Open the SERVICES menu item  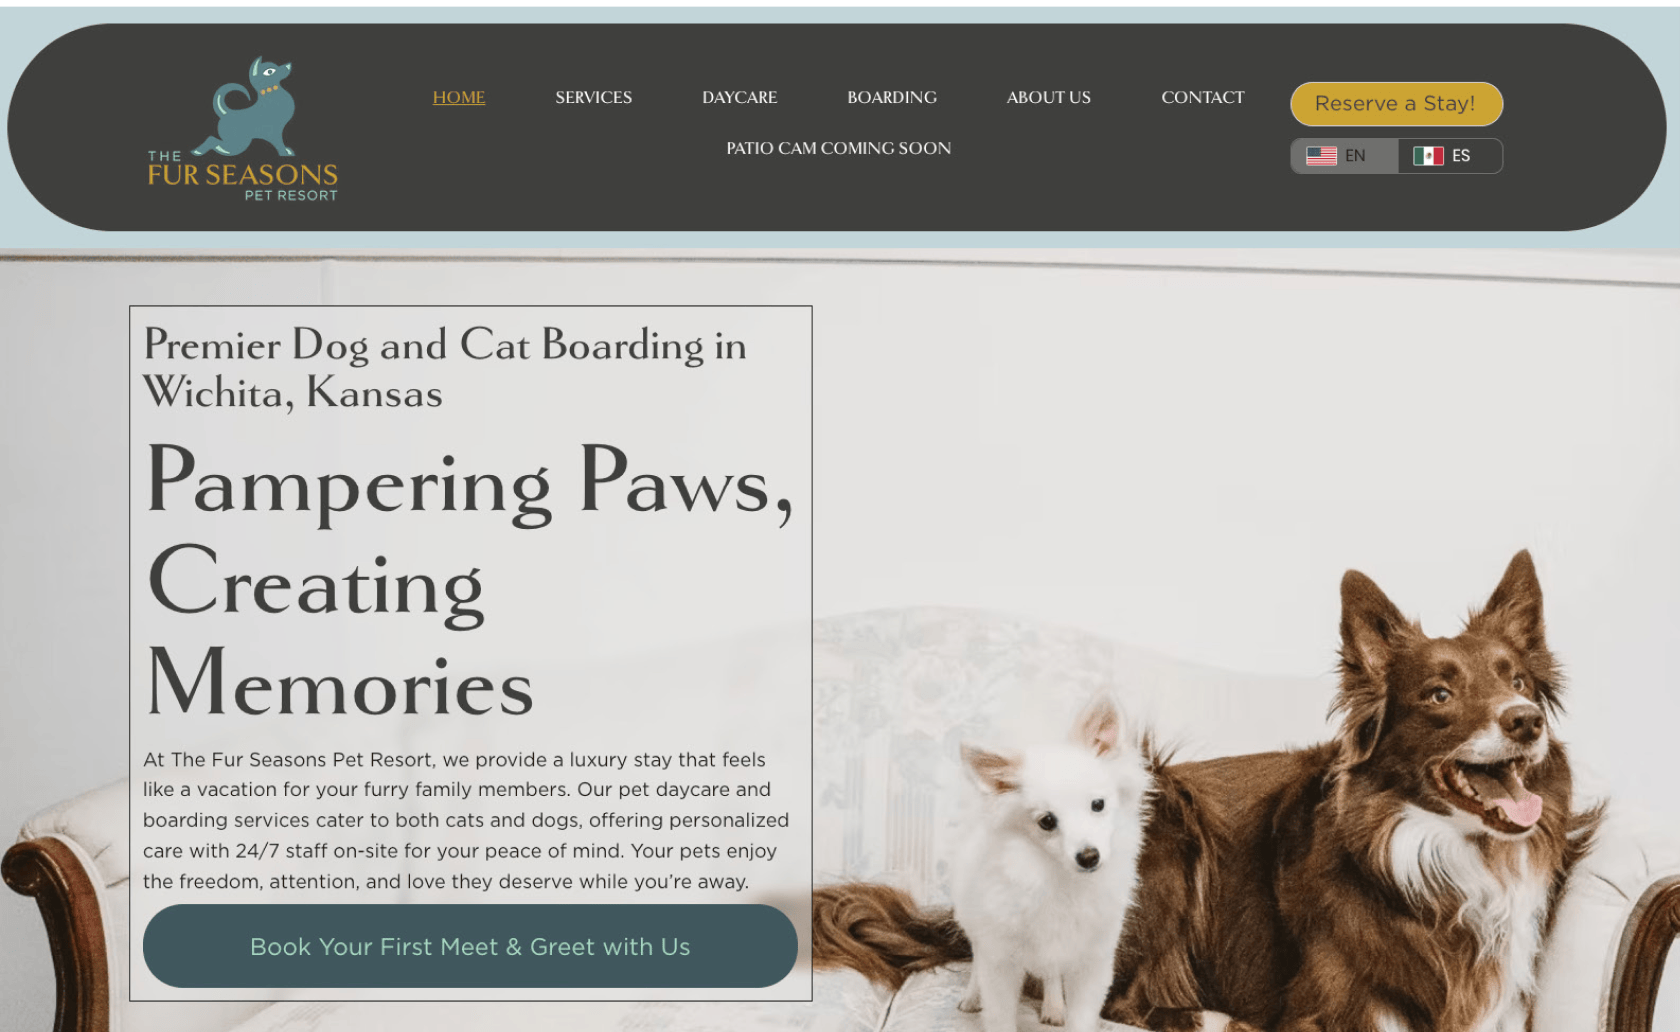(x=594, y=97)
